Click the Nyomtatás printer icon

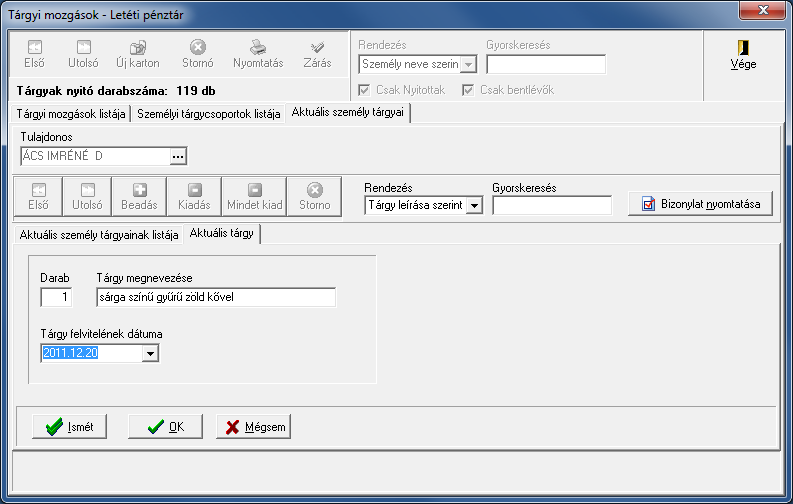click(258, 47)
